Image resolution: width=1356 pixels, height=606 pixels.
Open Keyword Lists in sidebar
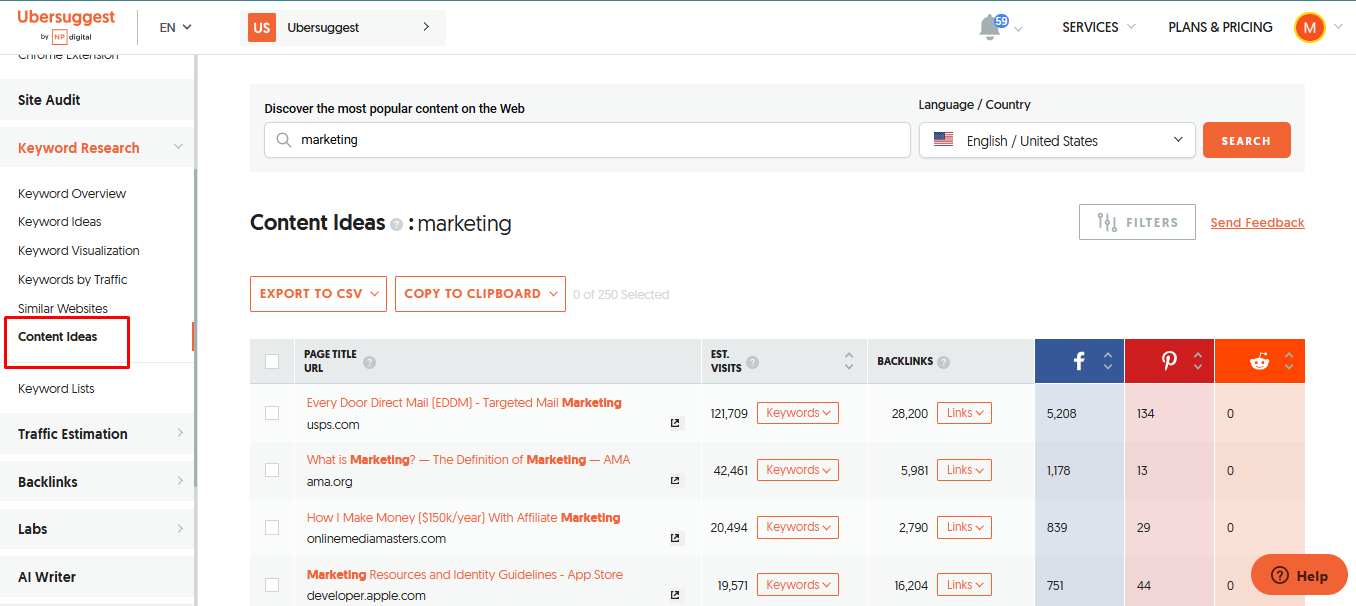click(56, 389)
